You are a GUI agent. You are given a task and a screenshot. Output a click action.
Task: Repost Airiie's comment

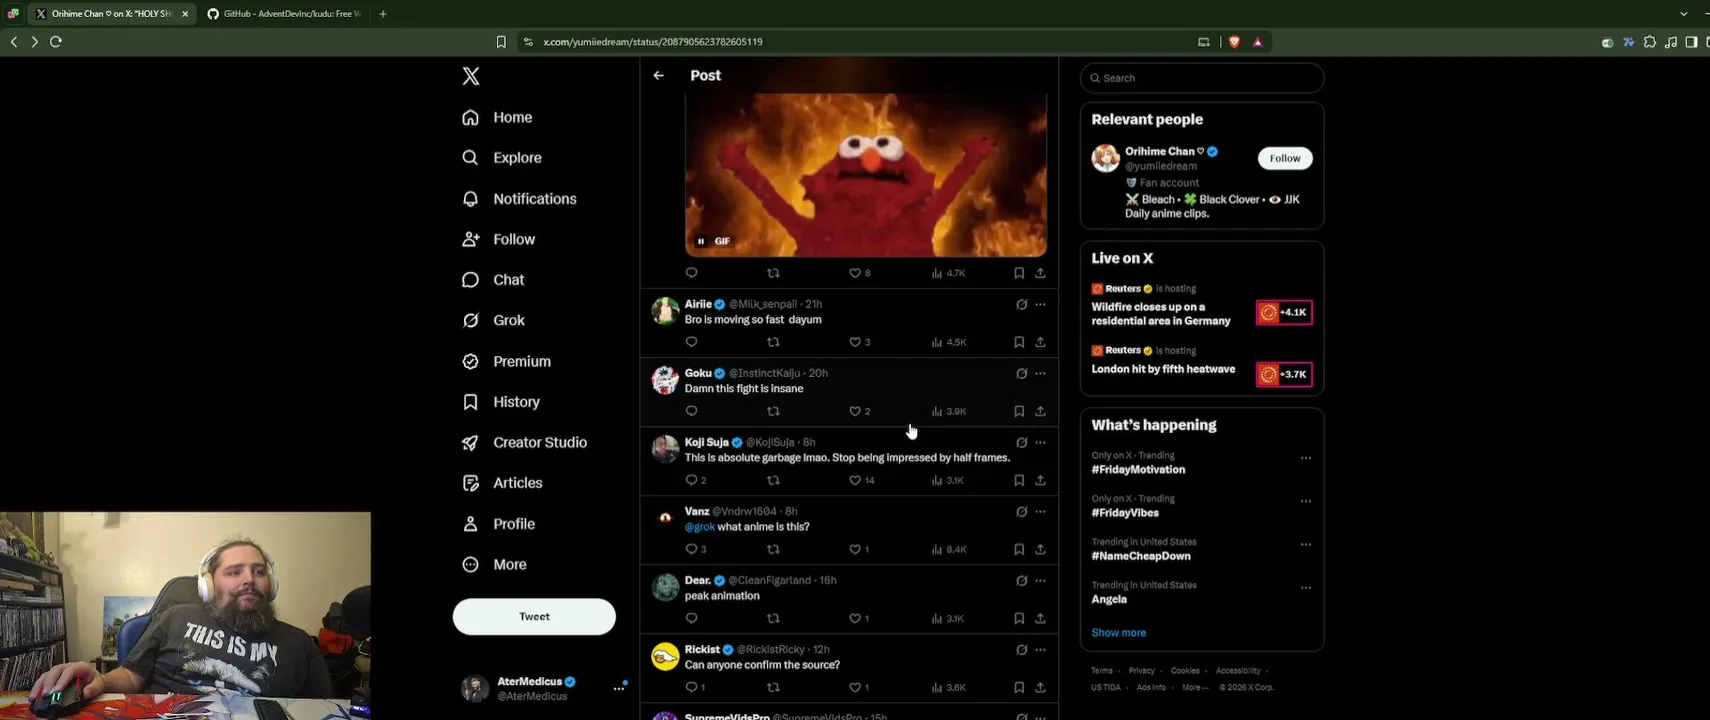[x=773, y=342]
